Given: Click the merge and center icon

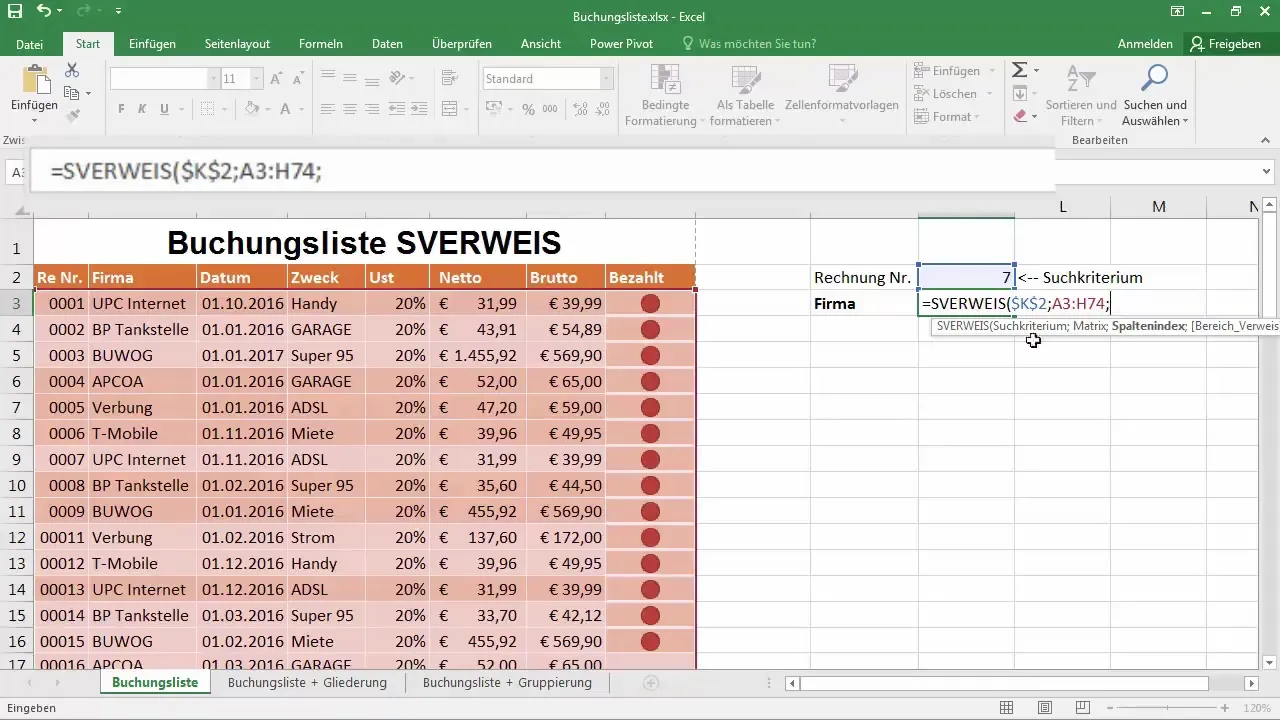Looking at the screenshot, I should tap(448, 109).
